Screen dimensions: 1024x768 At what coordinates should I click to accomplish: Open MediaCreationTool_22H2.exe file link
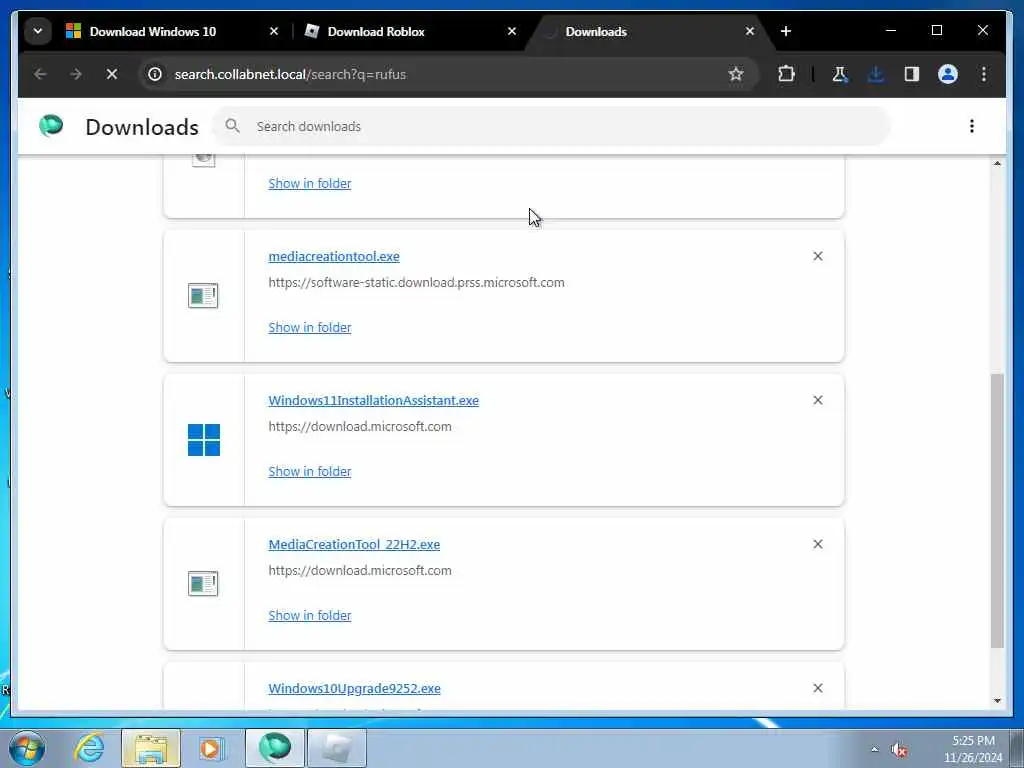354,545
